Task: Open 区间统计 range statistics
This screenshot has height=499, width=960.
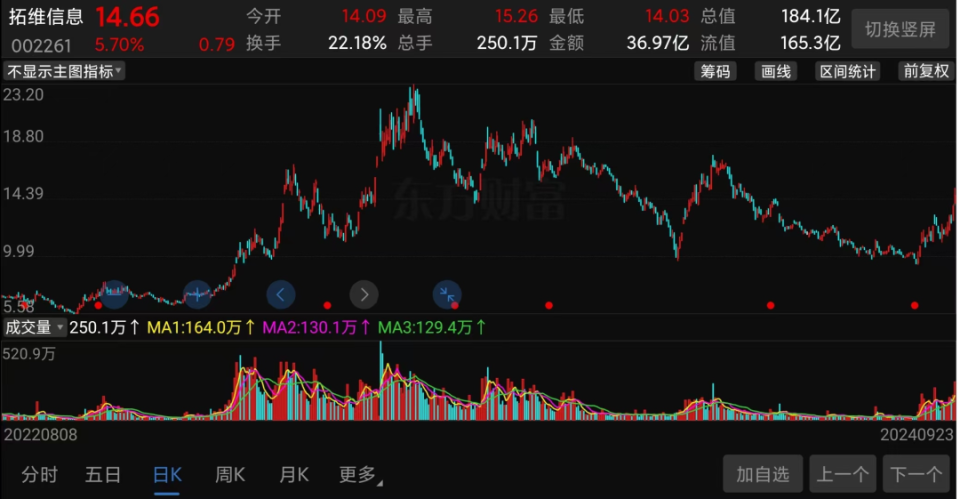Action: pyautogui.click(x=847, y=72)
